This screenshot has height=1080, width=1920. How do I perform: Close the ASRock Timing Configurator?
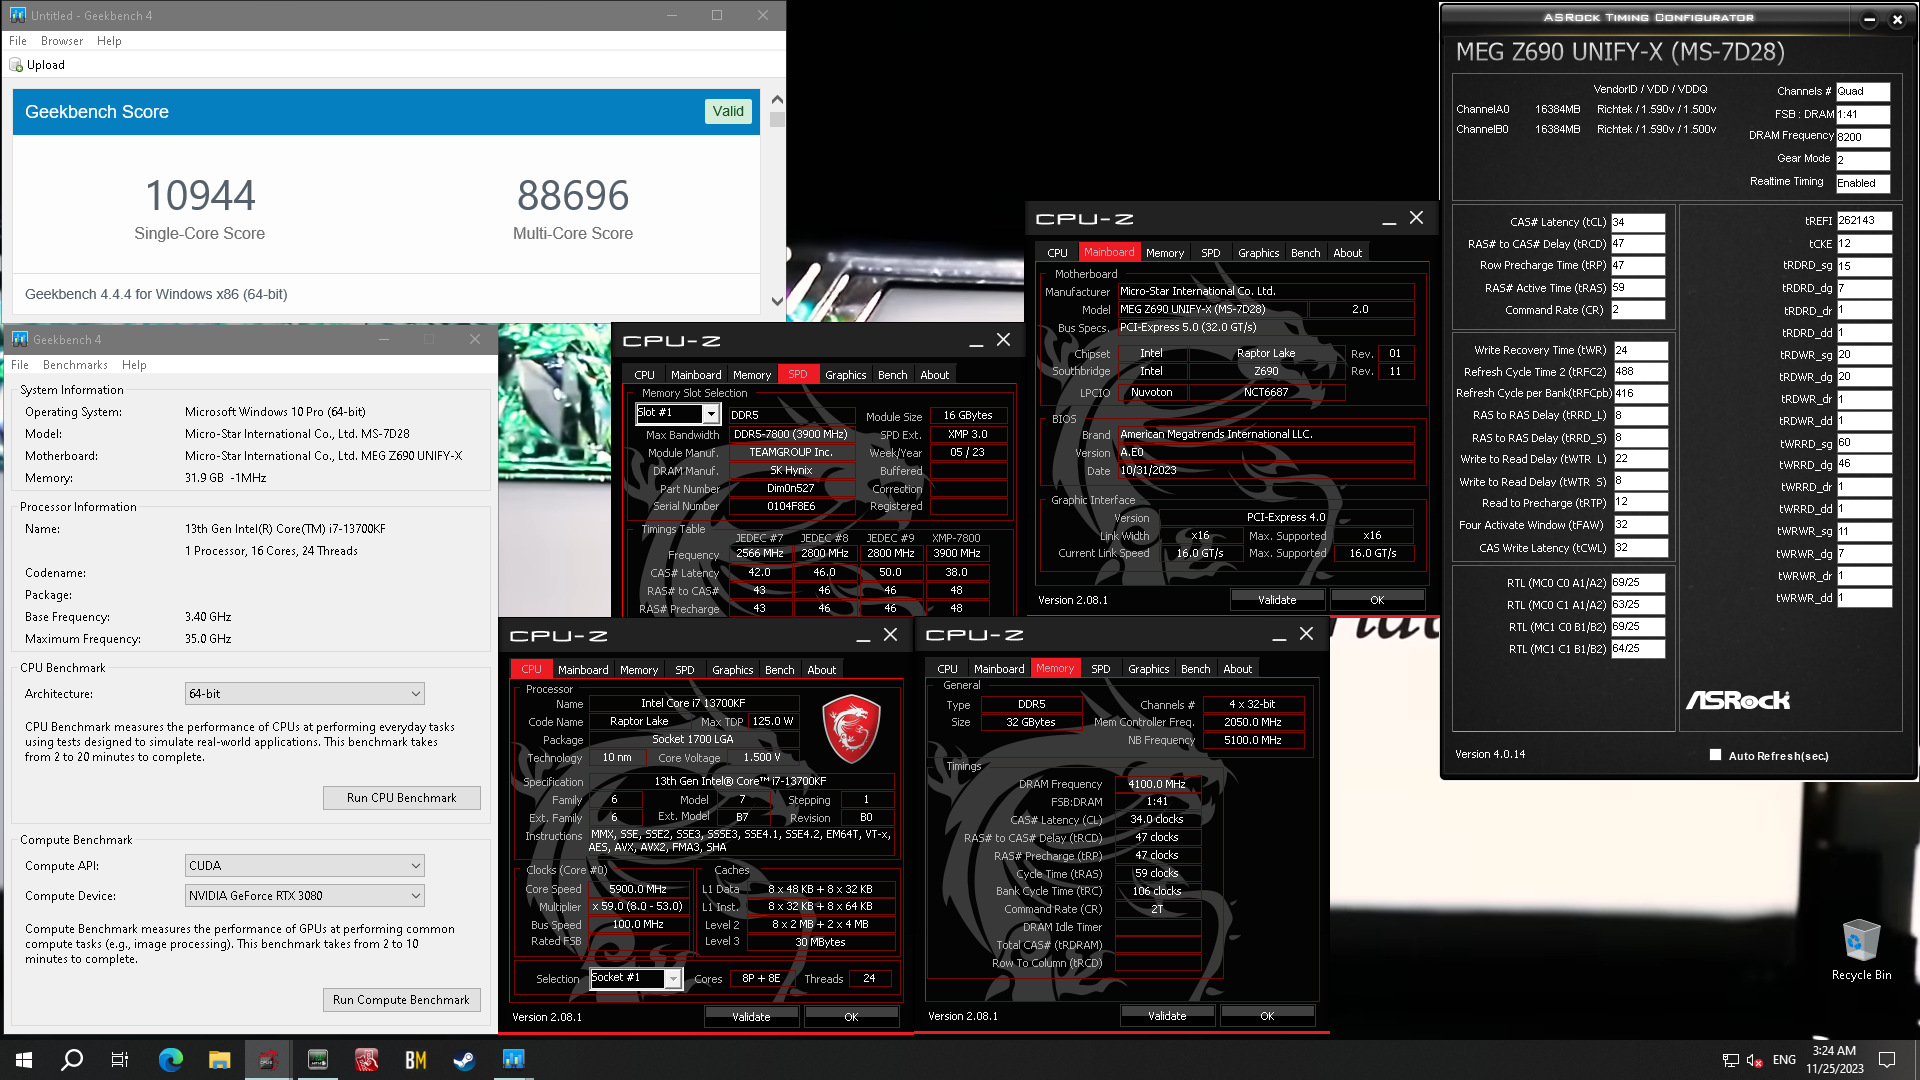click(x=1897, y=19)
